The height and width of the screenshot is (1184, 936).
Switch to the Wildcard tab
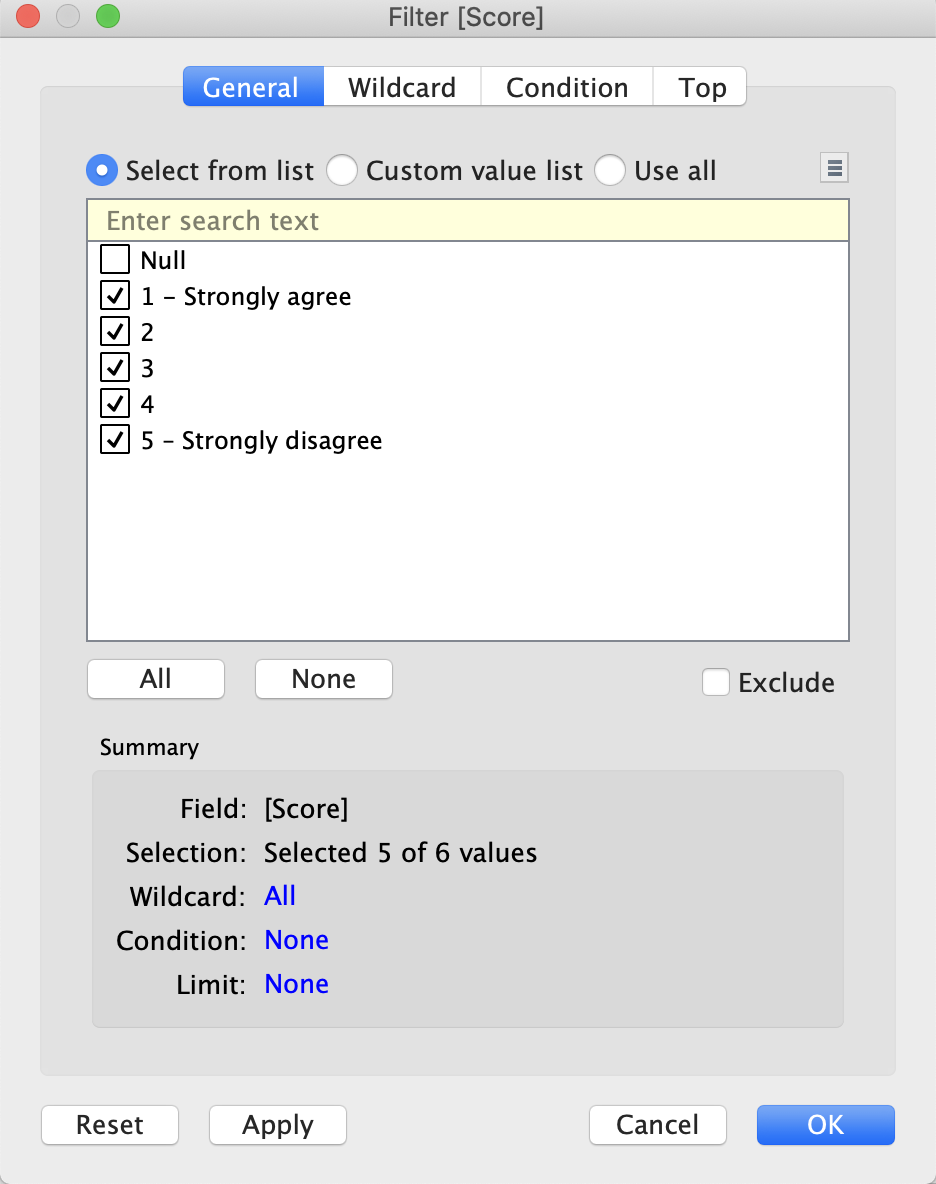coord(402,87)
